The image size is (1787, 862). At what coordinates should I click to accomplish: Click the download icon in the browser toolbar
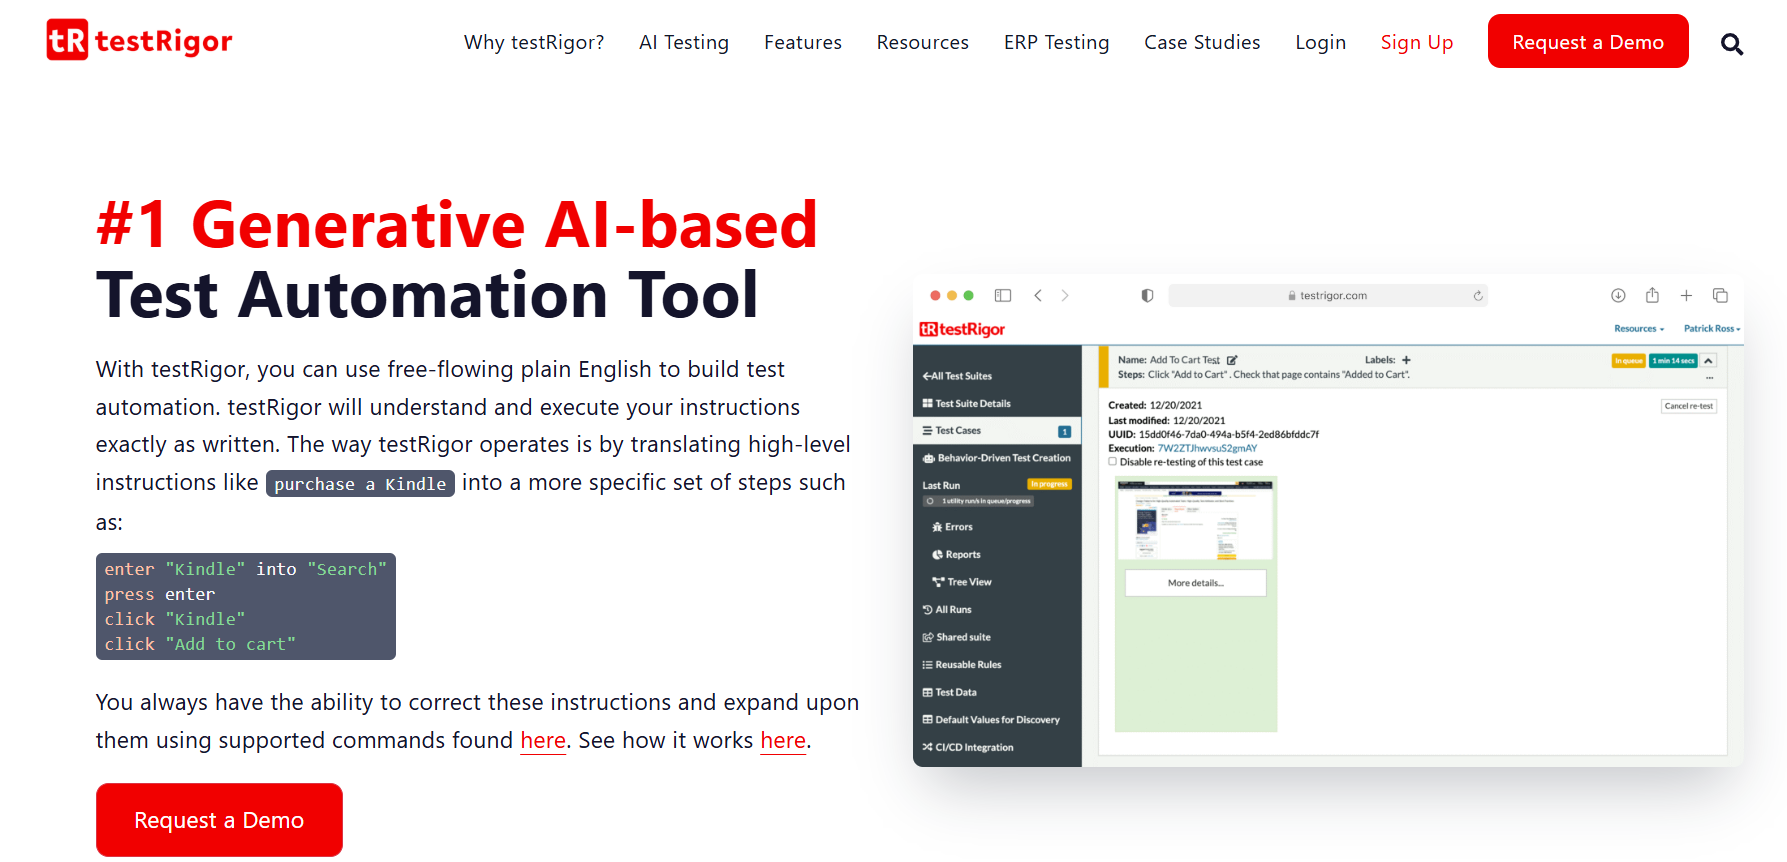tap(1618, 295)
